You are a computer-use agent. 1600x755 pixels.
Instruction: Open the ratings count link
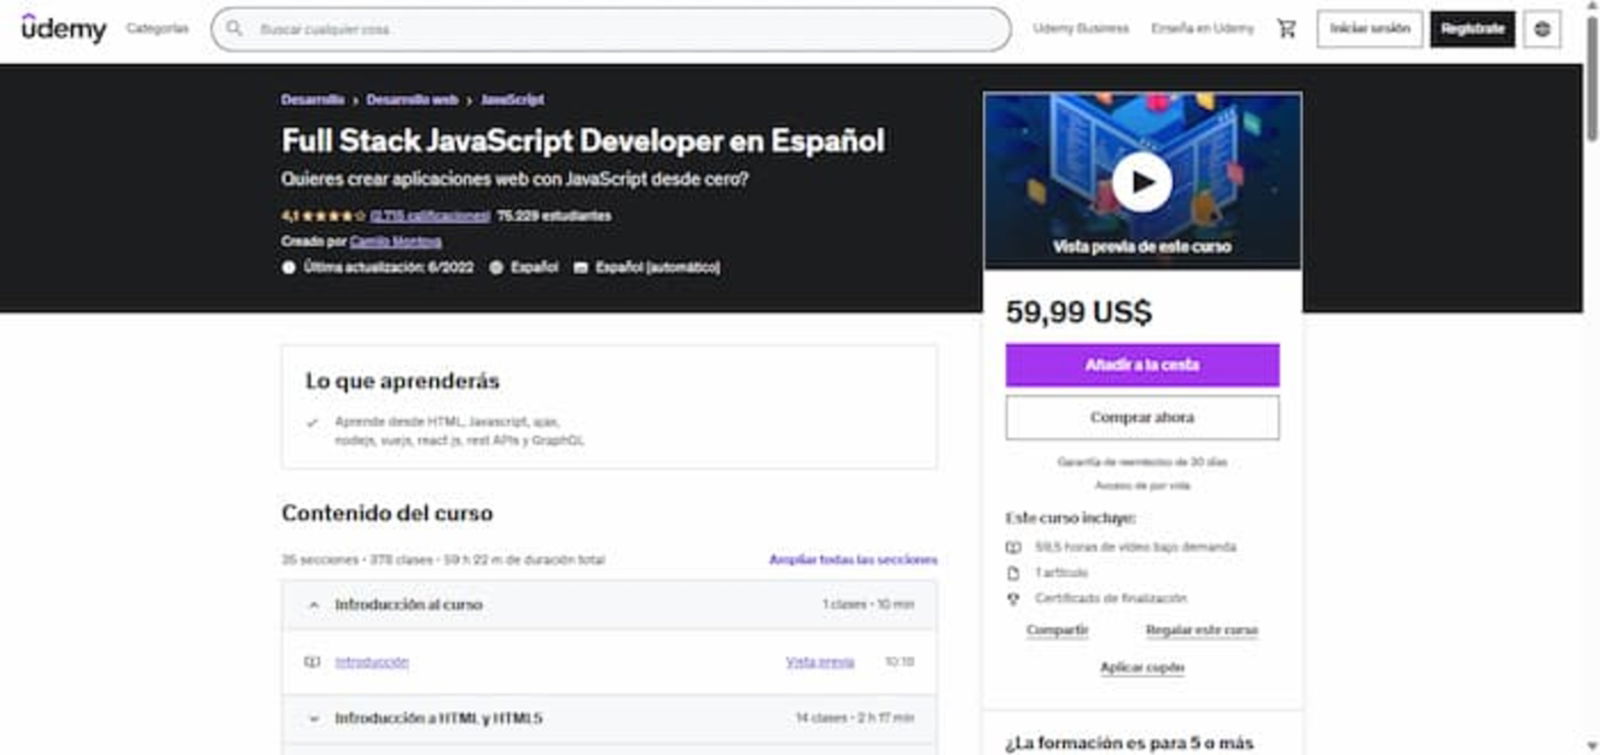[x=430, y=216]
